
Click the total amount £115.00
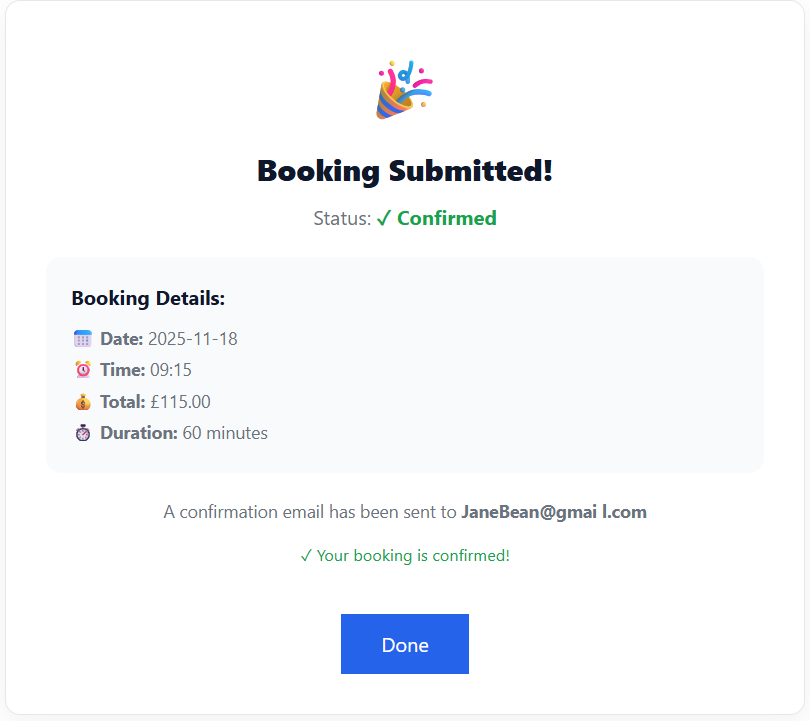[x=180, y=402]
